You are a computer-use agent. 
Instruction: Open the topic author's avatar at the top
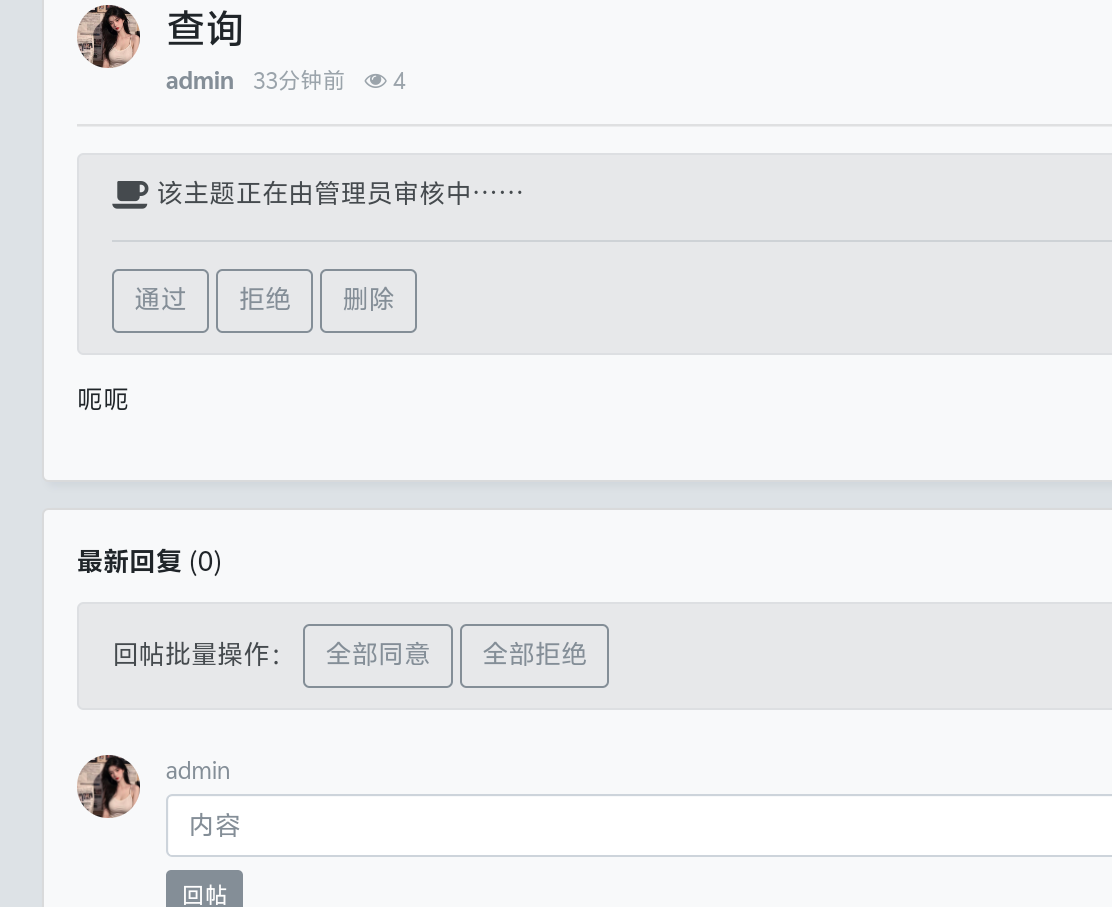tap(109, 36)
